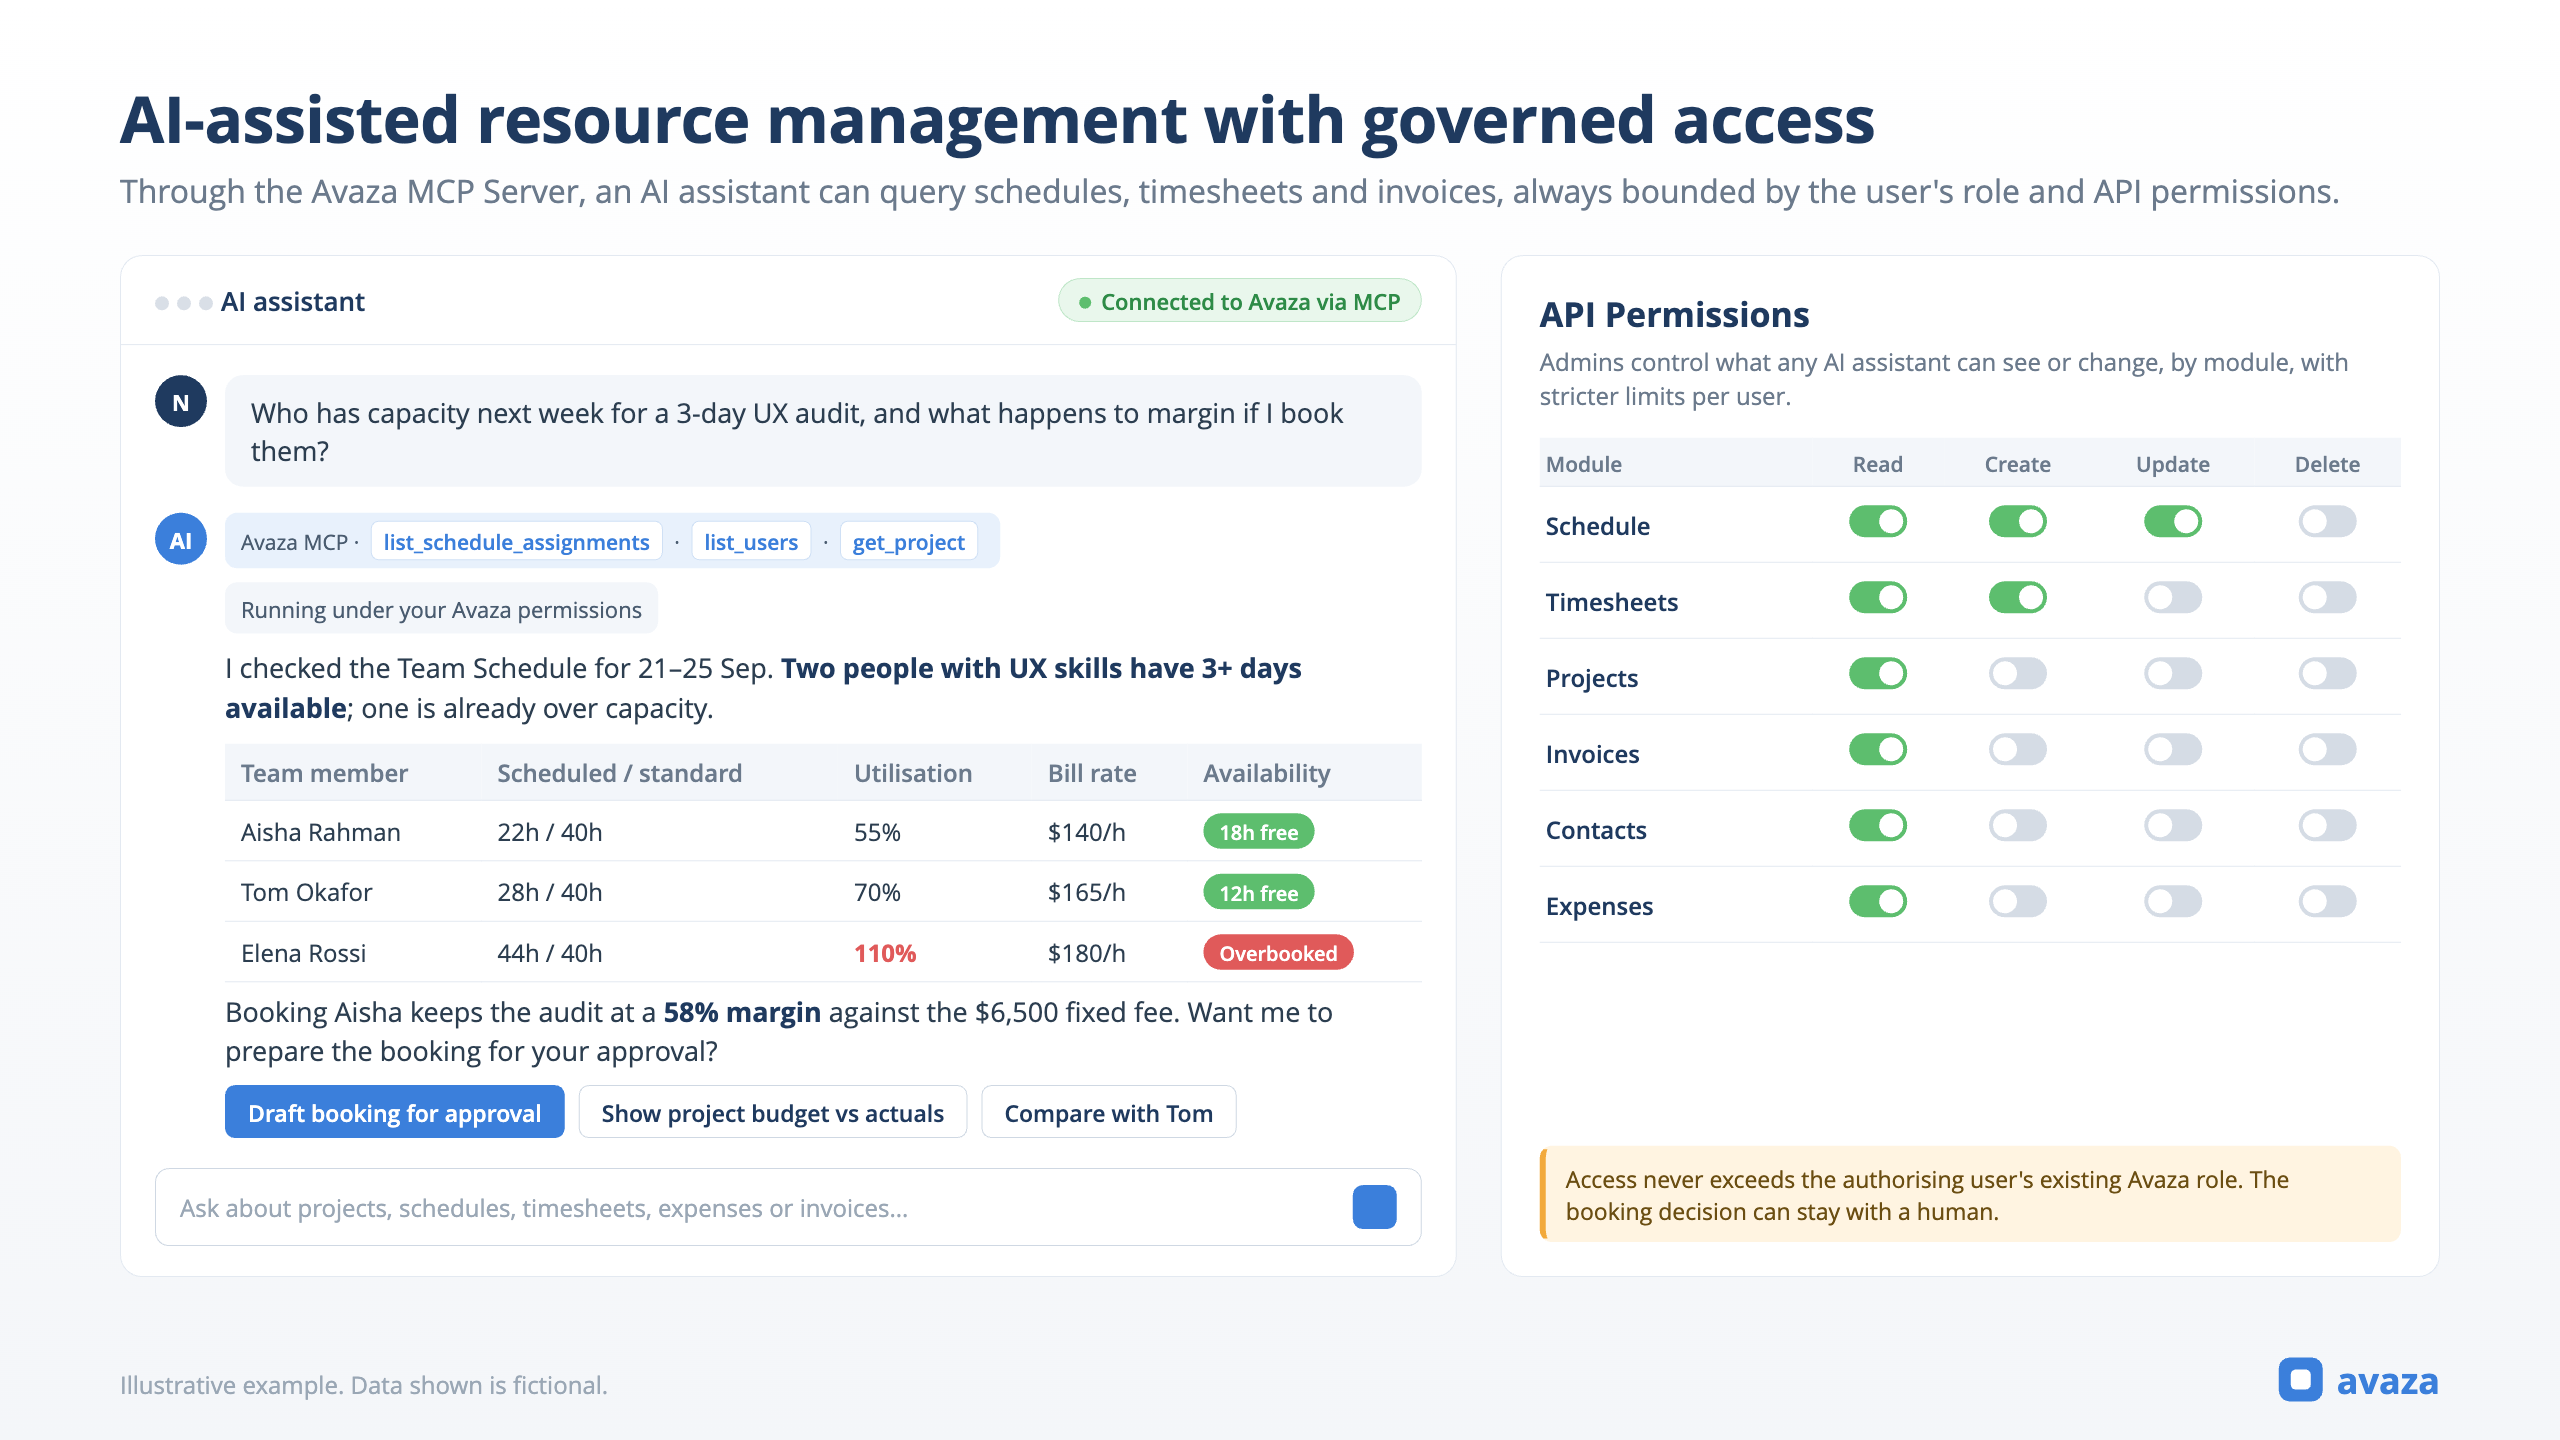2560x1440 pixels.
Task: Click the Overbooked badge for Elena
Action: tap(1278, 953)
